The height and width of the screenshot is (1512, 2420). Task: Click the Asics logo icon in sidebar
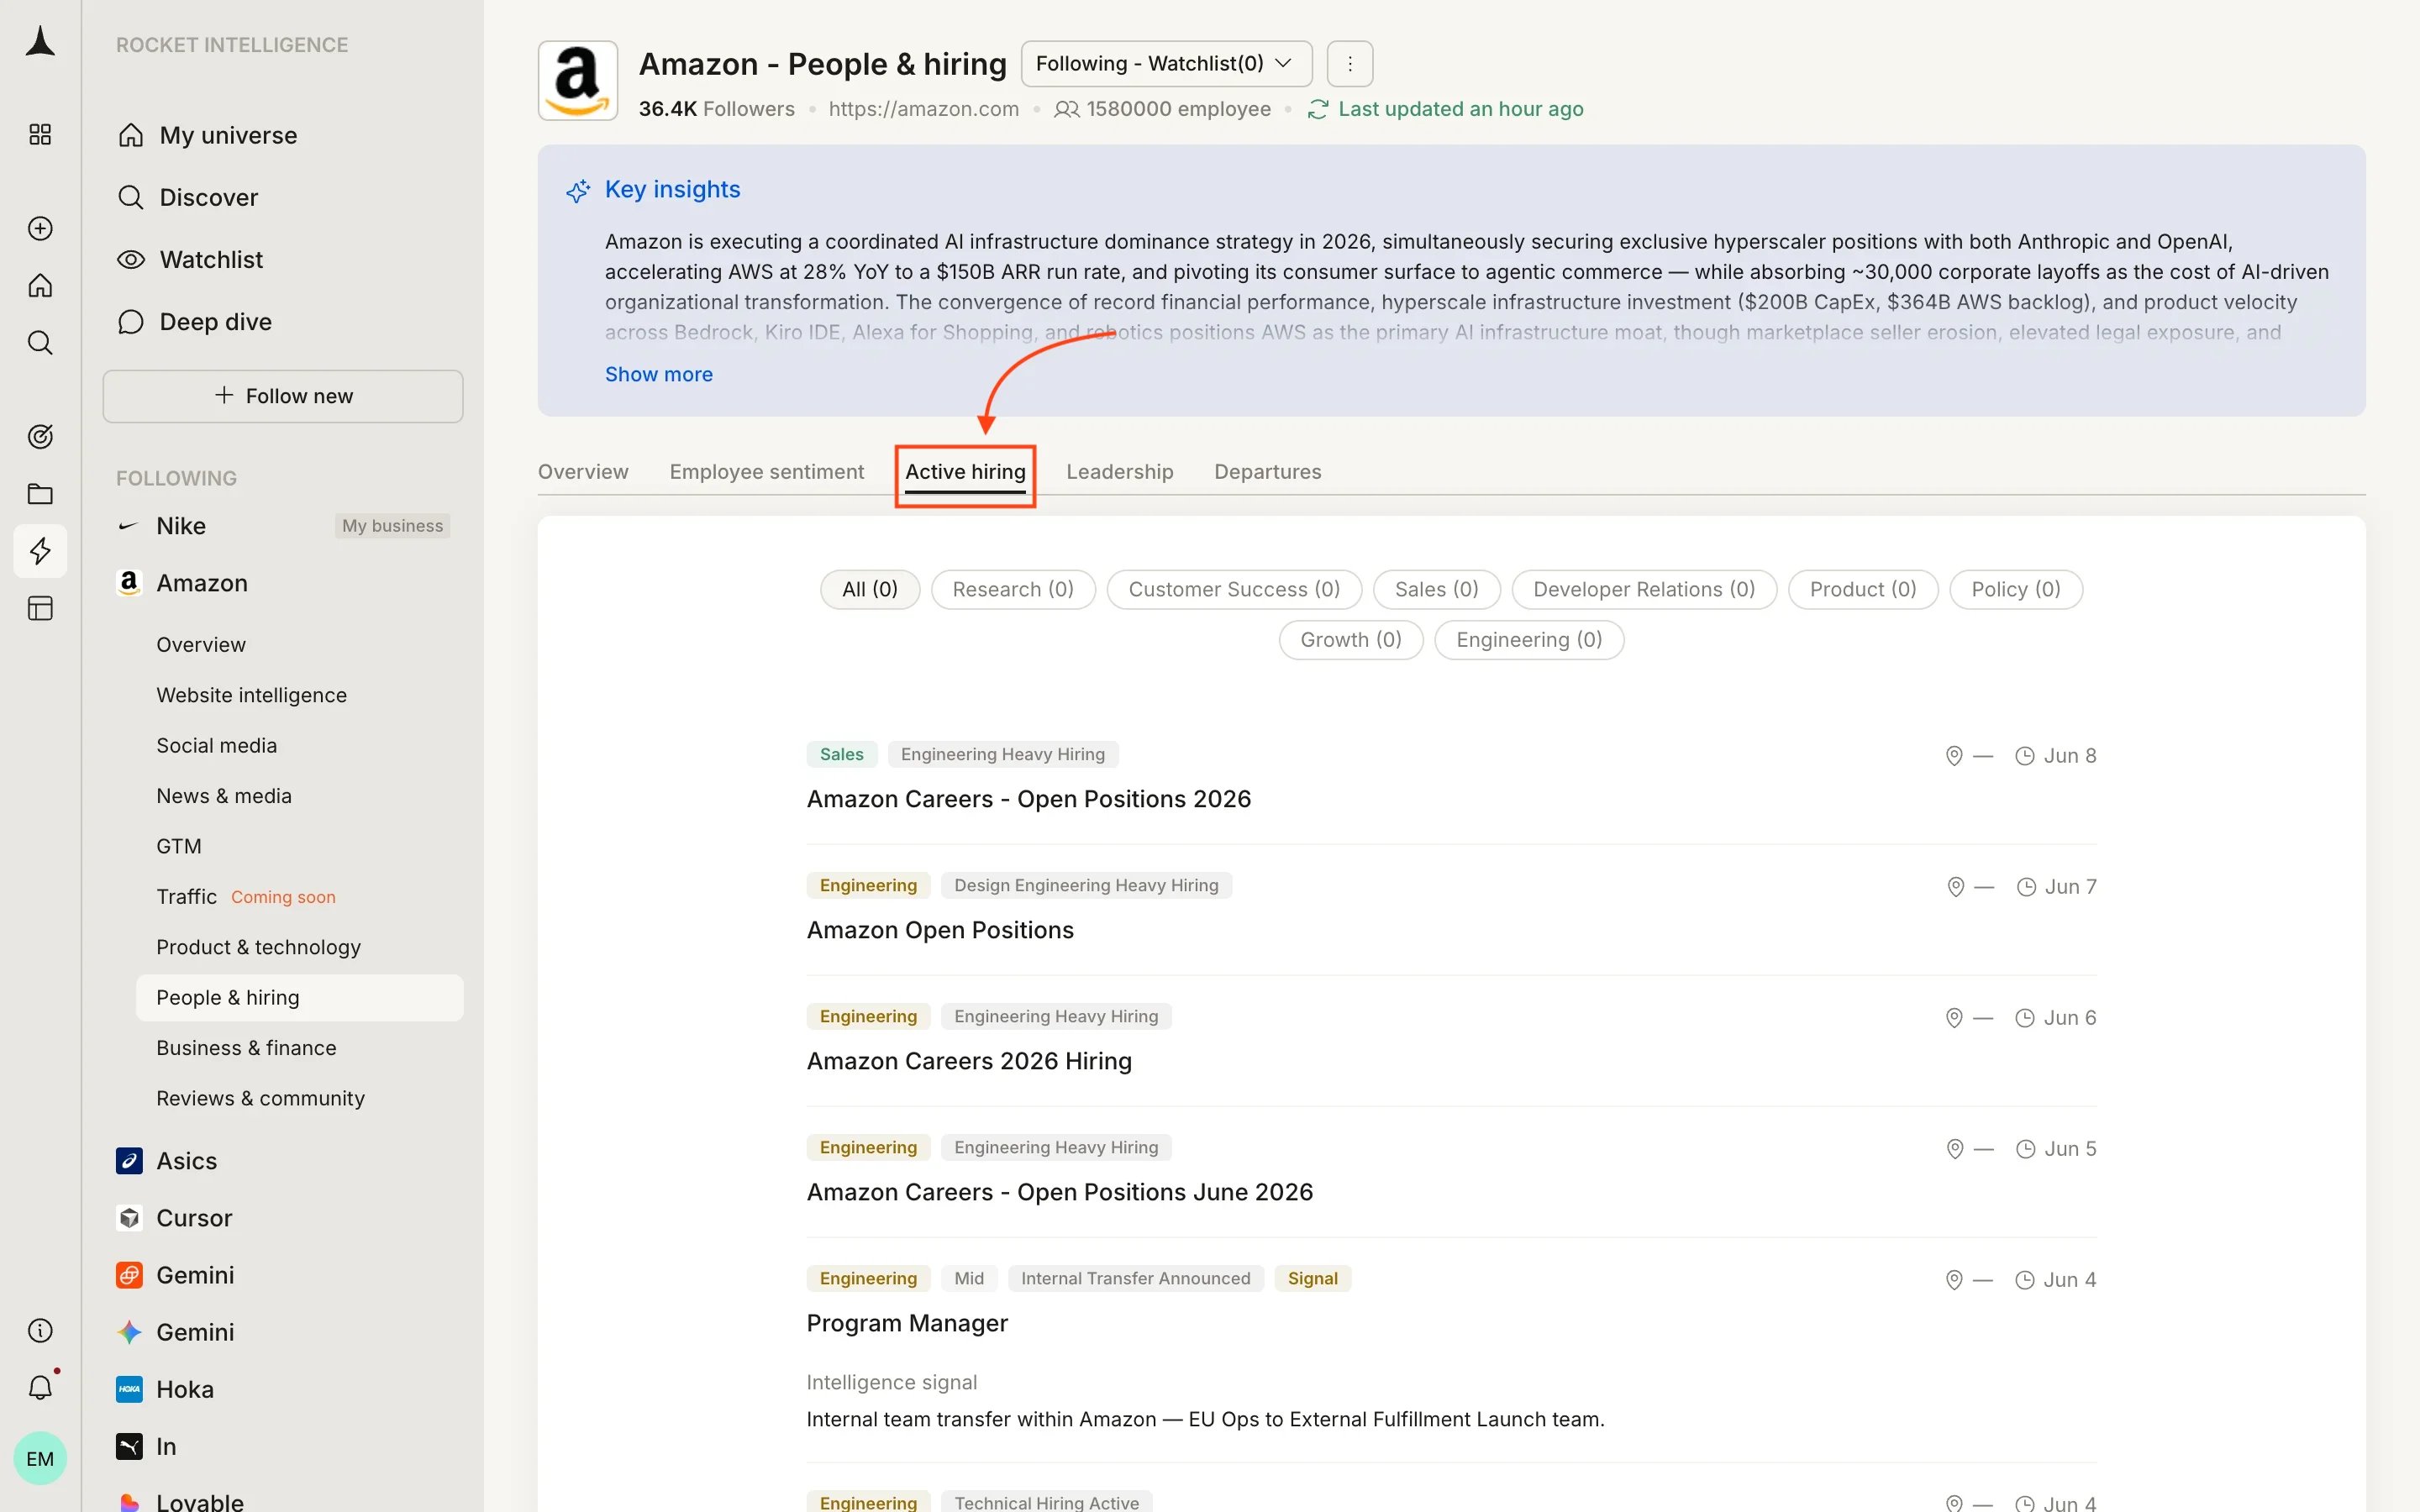coord(129,1161)
